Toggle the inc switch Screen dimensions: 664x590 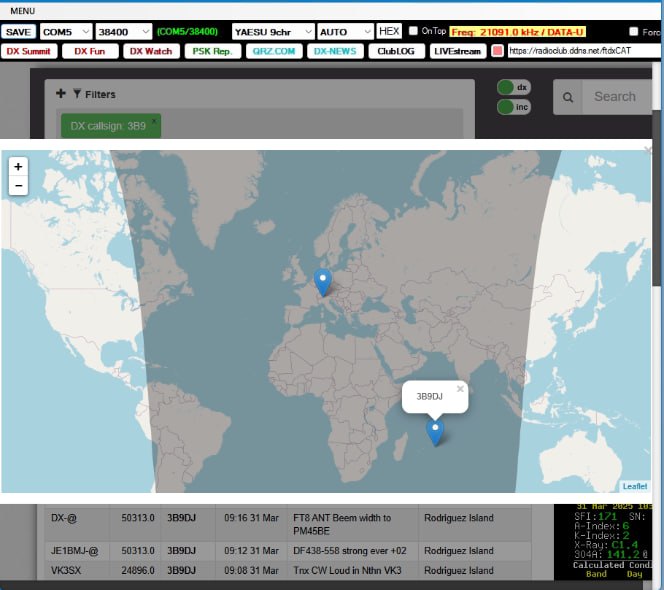(x=513, y=107)
